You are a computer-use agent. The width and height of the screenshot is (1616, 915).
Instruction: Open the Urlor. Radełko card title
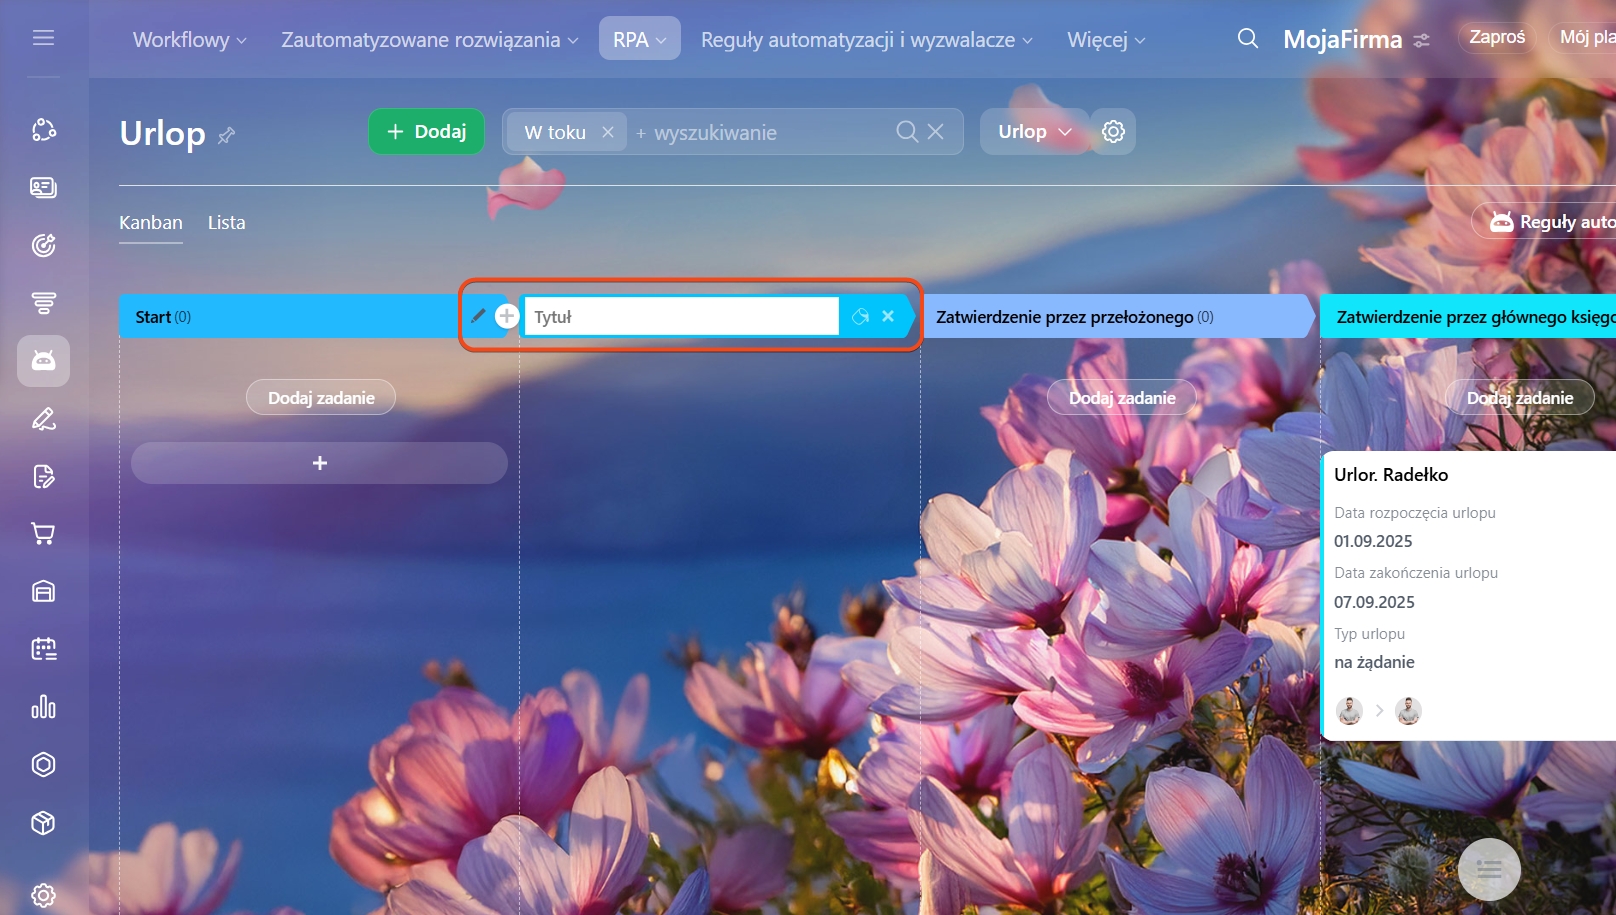1391,475
